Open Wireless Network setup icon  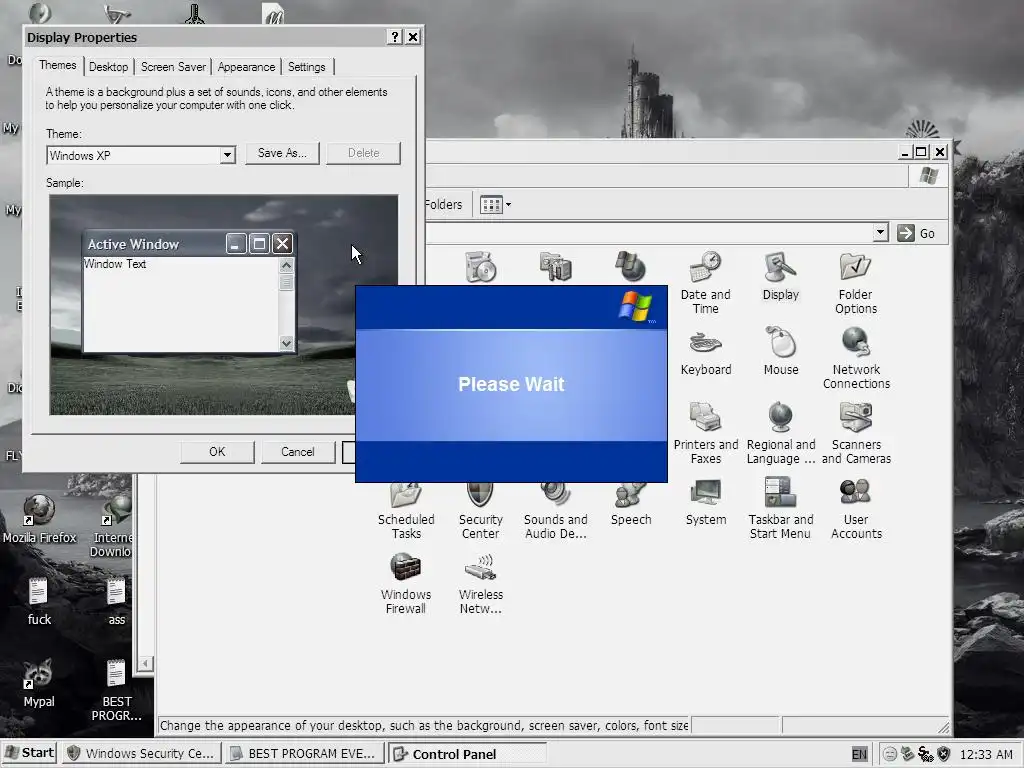480,583
